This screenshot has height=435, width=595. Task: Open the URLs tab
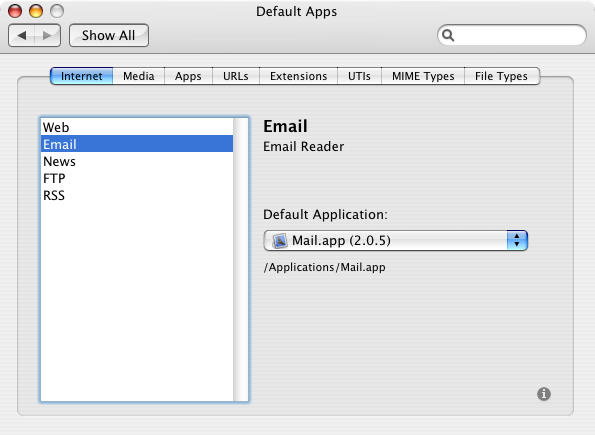236,76
